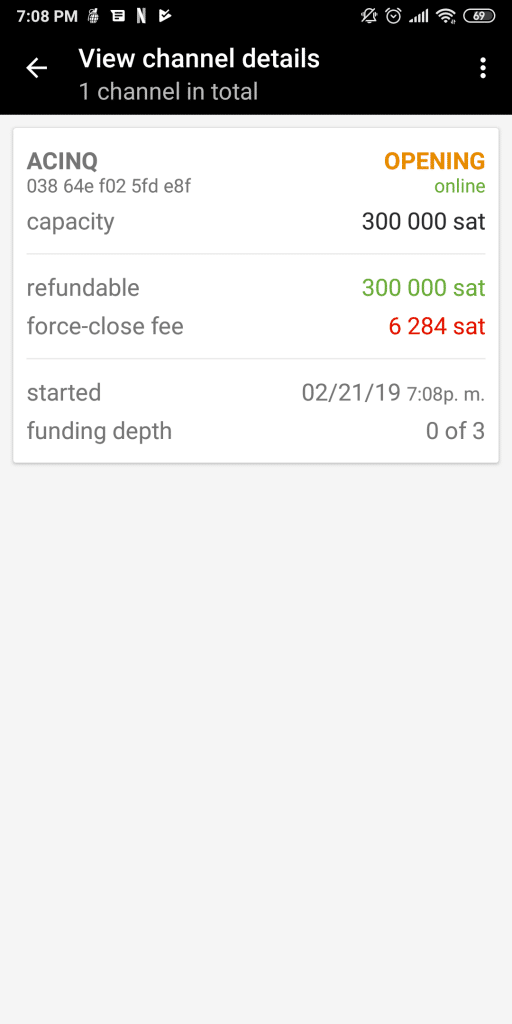Tap the 300 000 sat capacity value
Image resolution: width=512 pixels, height=1024 pixels.
pyautogui.click(x=424, y=221)
